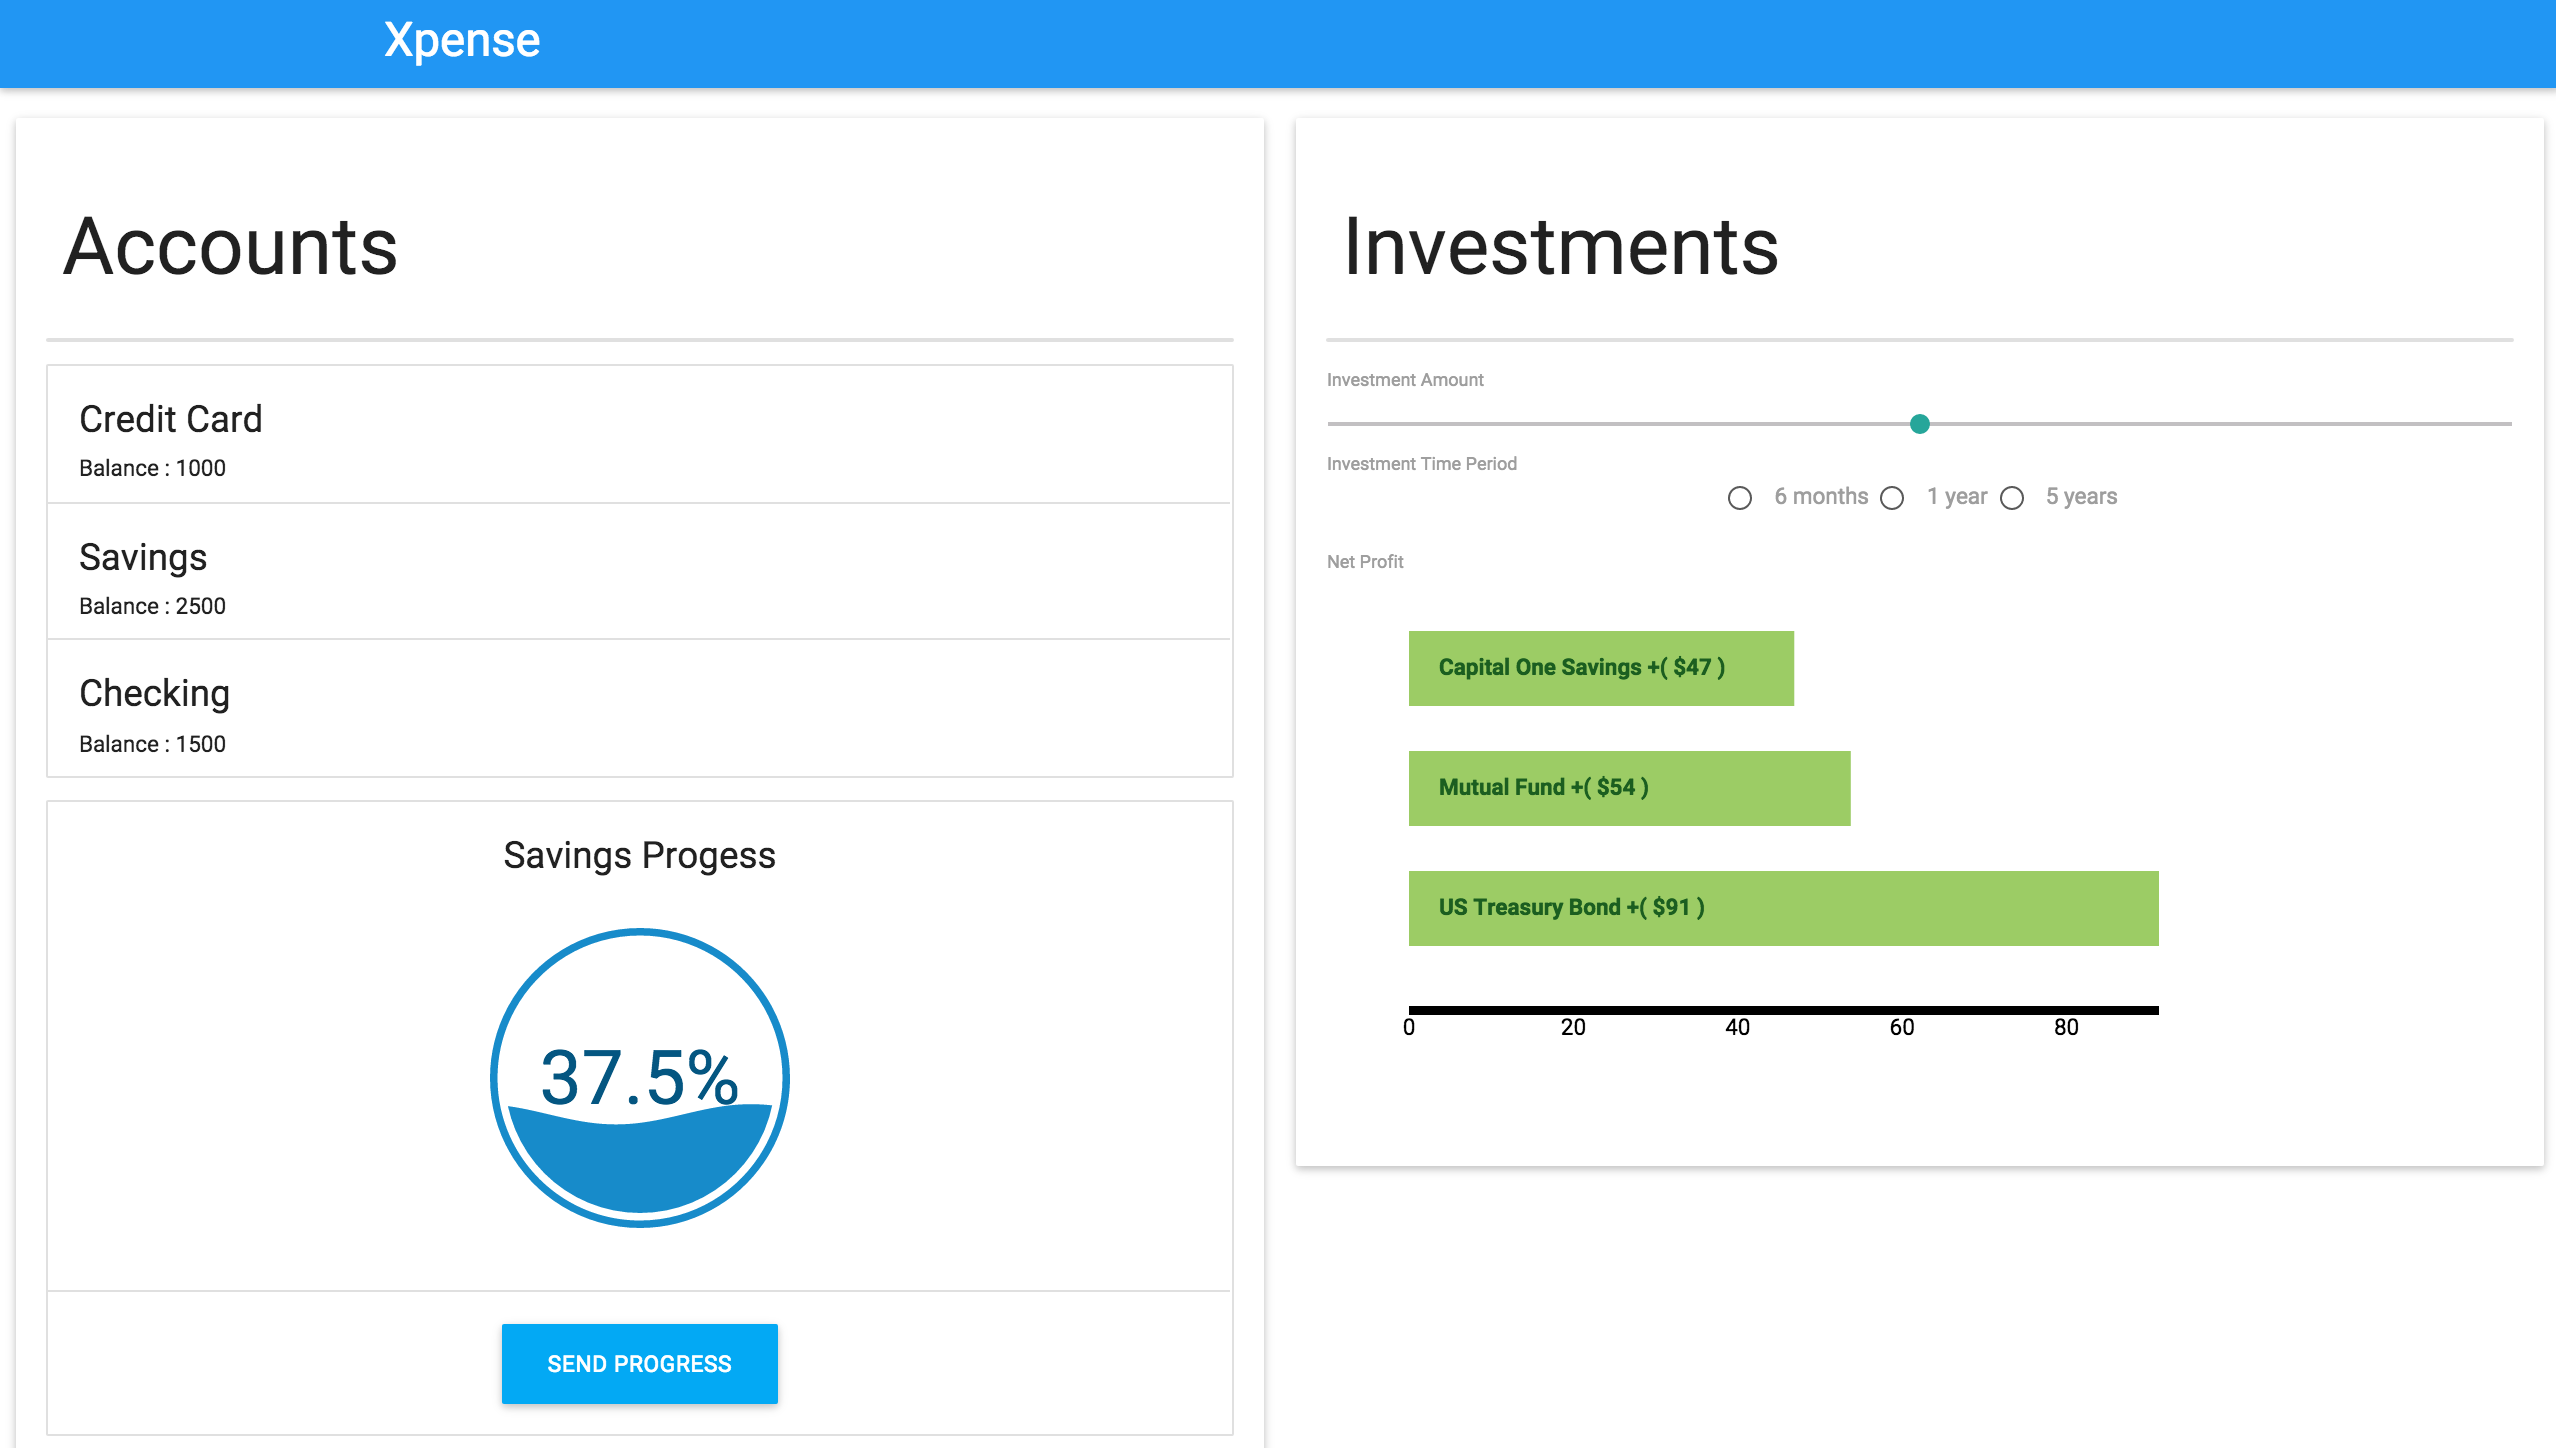The width and height of the screenshot is (2556, 1448).
Task: Select the 1 year radio button
Action: (1892, 498)
